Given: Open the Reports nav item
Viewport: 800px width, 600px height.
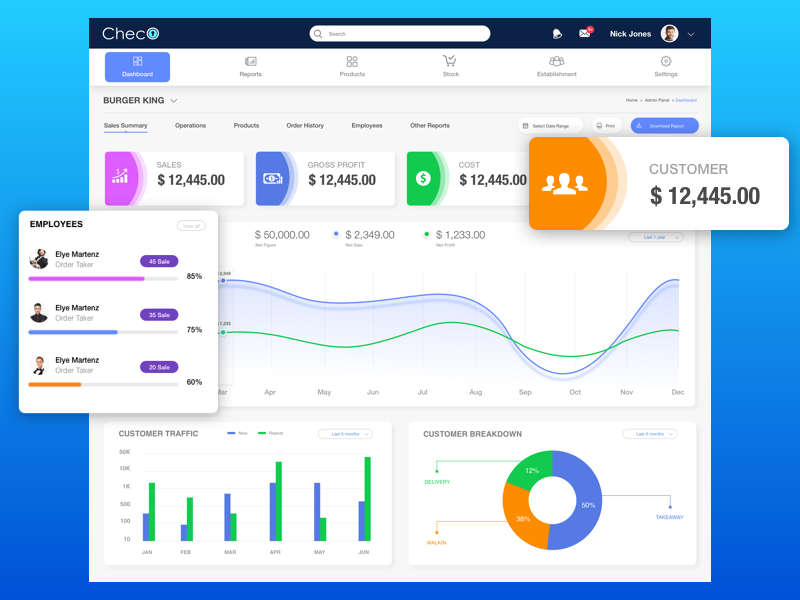Looking at the screenshot, I should (251, 67).
